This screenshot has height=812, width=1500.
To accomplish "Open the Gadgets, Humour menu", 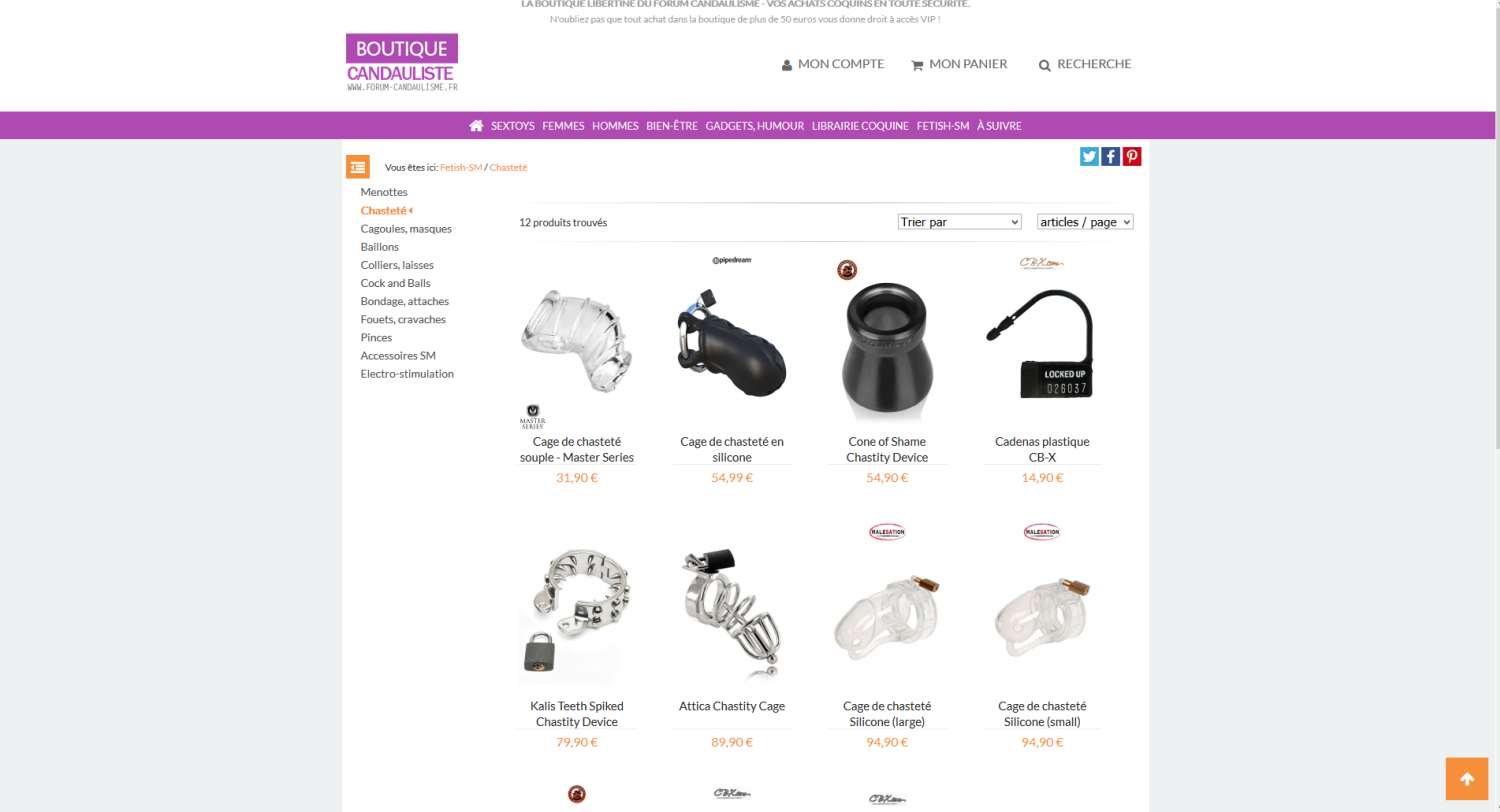I will [x=755, y=126].
